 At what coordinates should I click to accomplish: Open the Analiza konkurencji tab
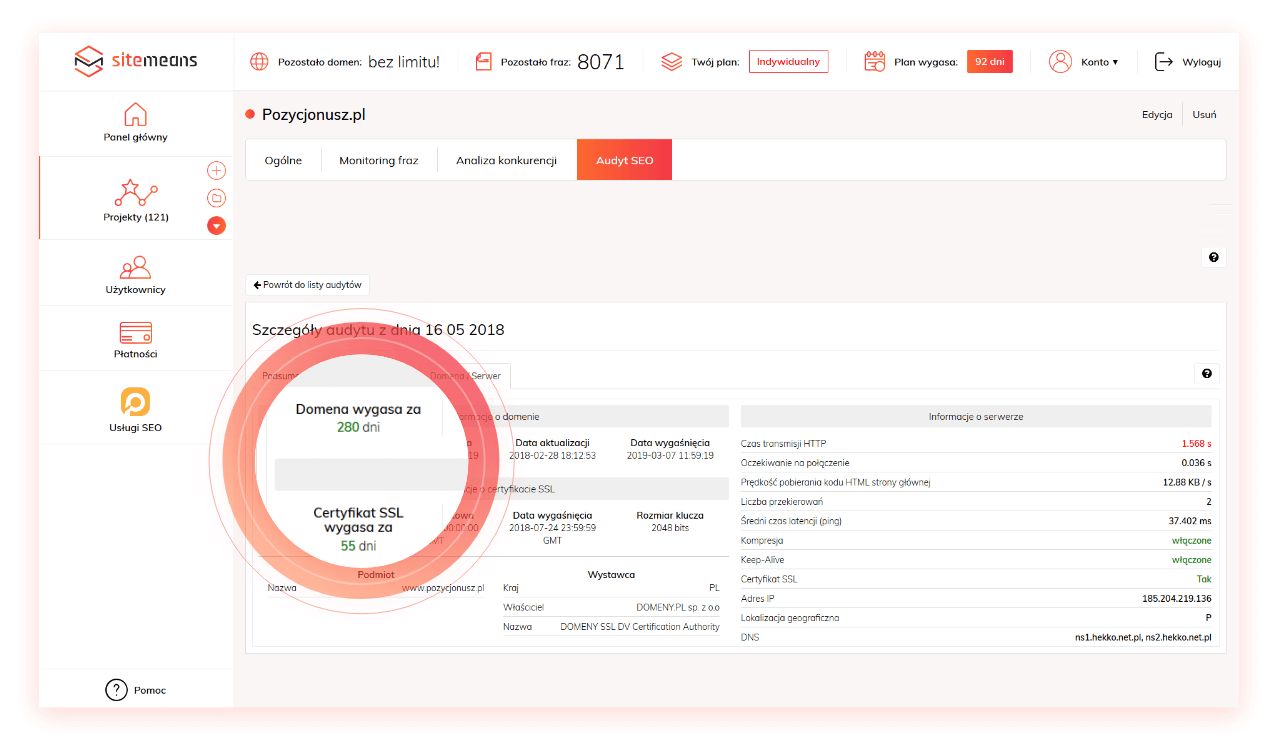point(506,160)
